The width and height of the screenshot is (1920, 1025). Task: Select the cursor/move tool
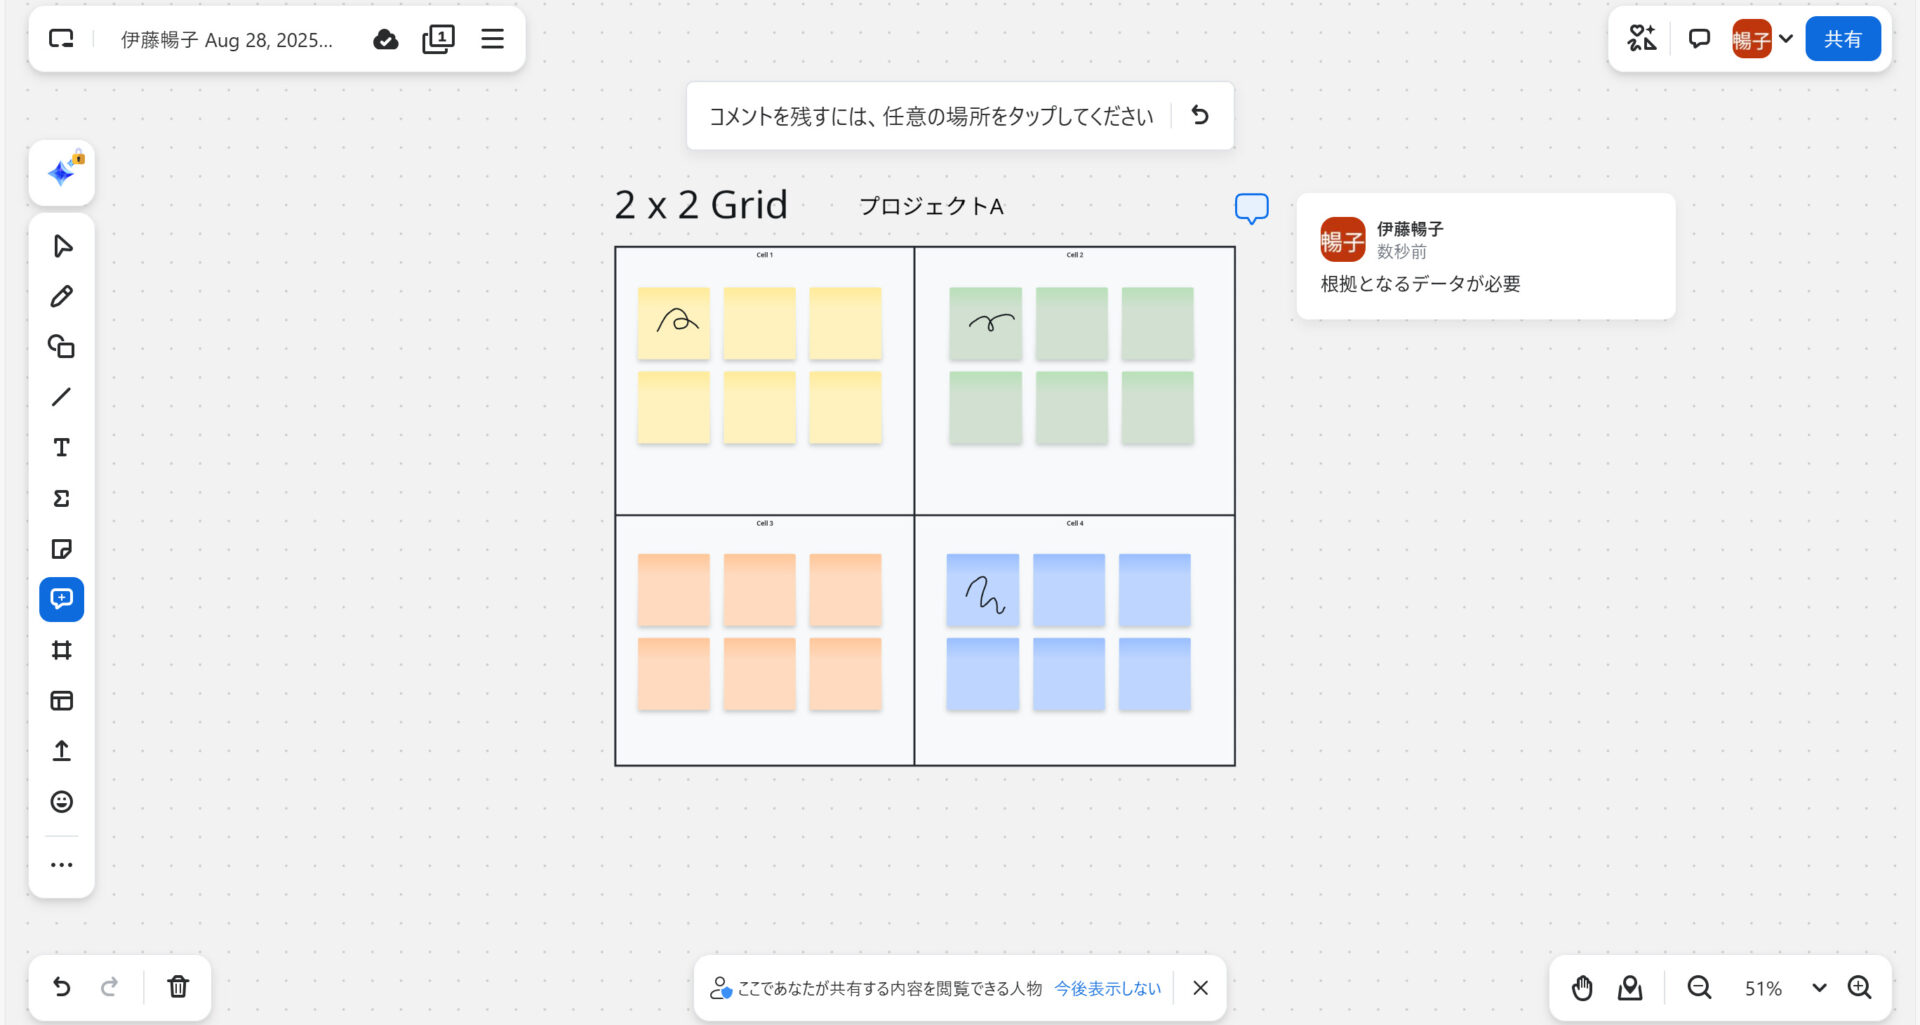click(62, 246)
